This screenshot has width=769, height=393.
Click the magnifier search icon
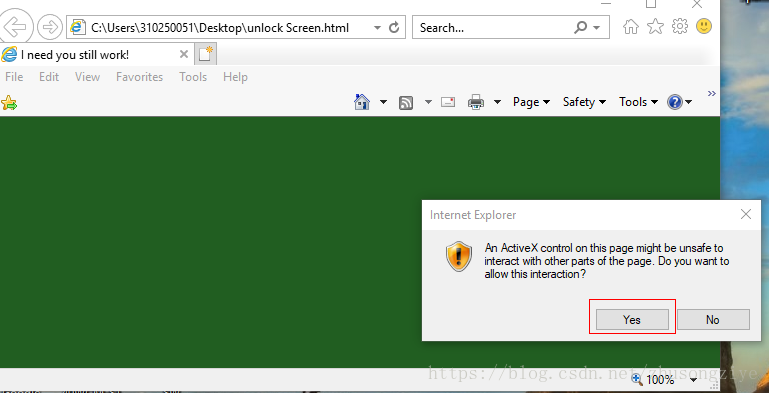(x=580, y=28)
